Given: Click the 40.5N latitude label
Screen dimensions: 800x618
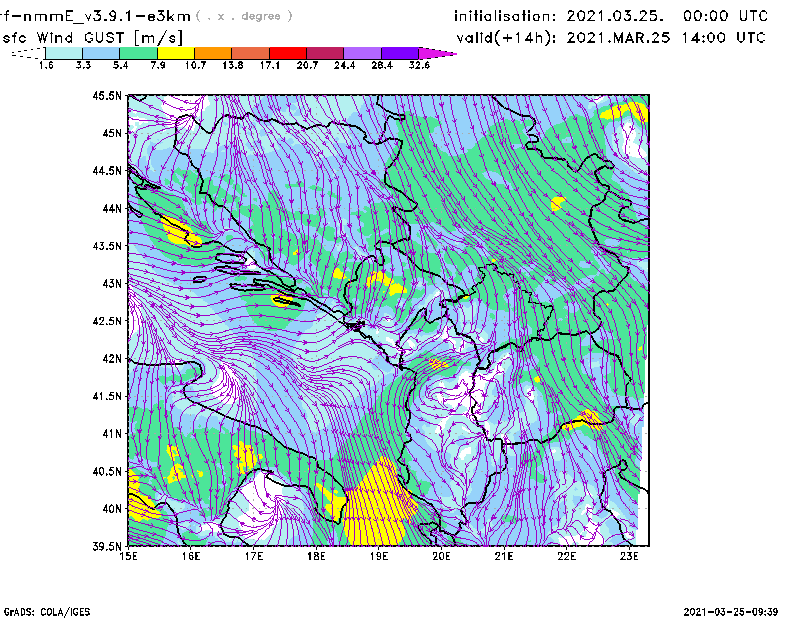Looking at the screenshot, I should click(107, 472).
